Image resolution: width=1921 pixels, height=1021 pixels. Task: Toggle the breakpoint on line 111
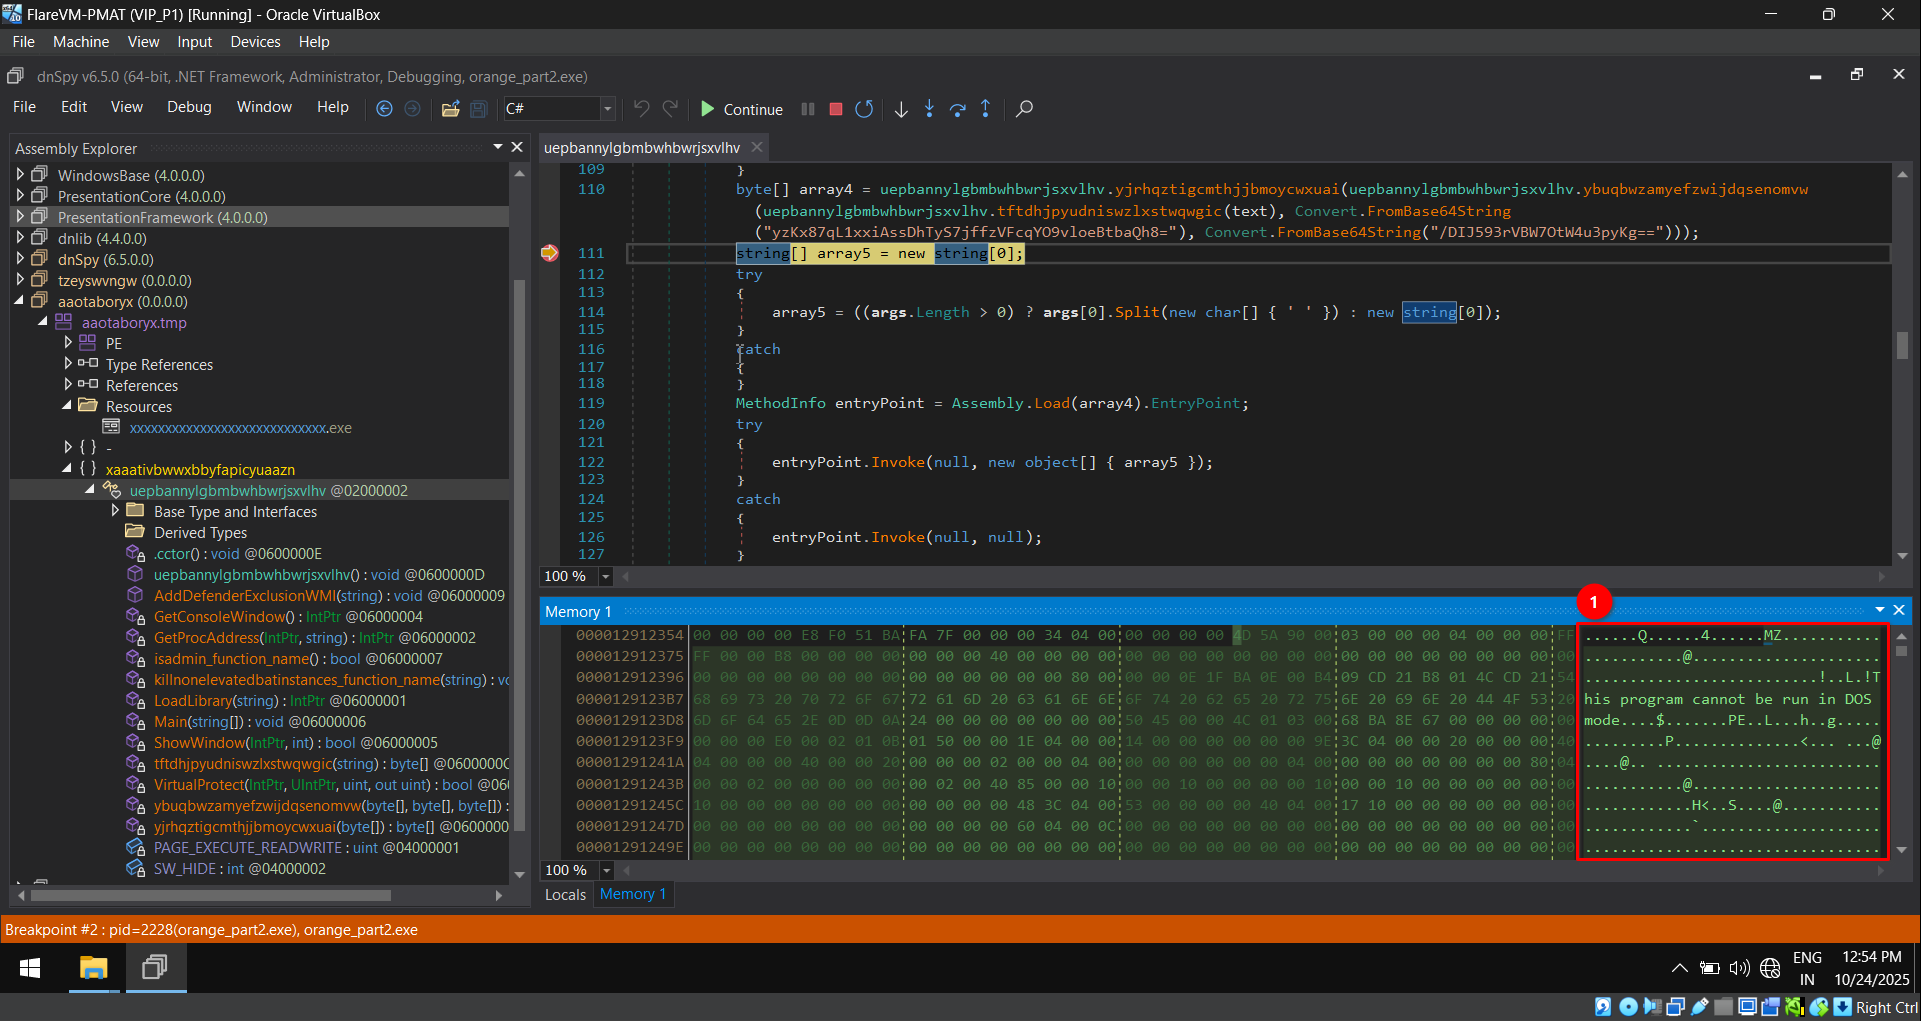(x=550, y=253)
